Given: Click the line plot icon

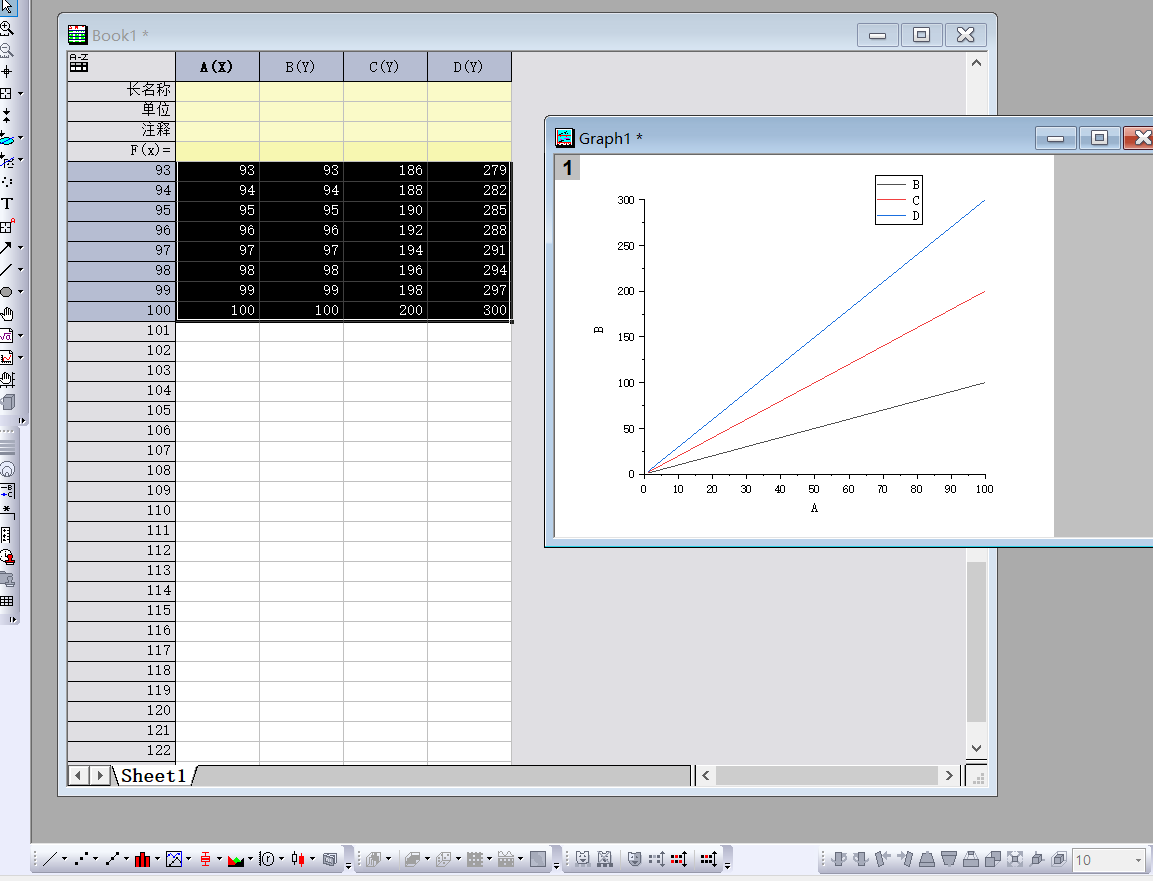Looking at the screenshot, I should (50, 859).
